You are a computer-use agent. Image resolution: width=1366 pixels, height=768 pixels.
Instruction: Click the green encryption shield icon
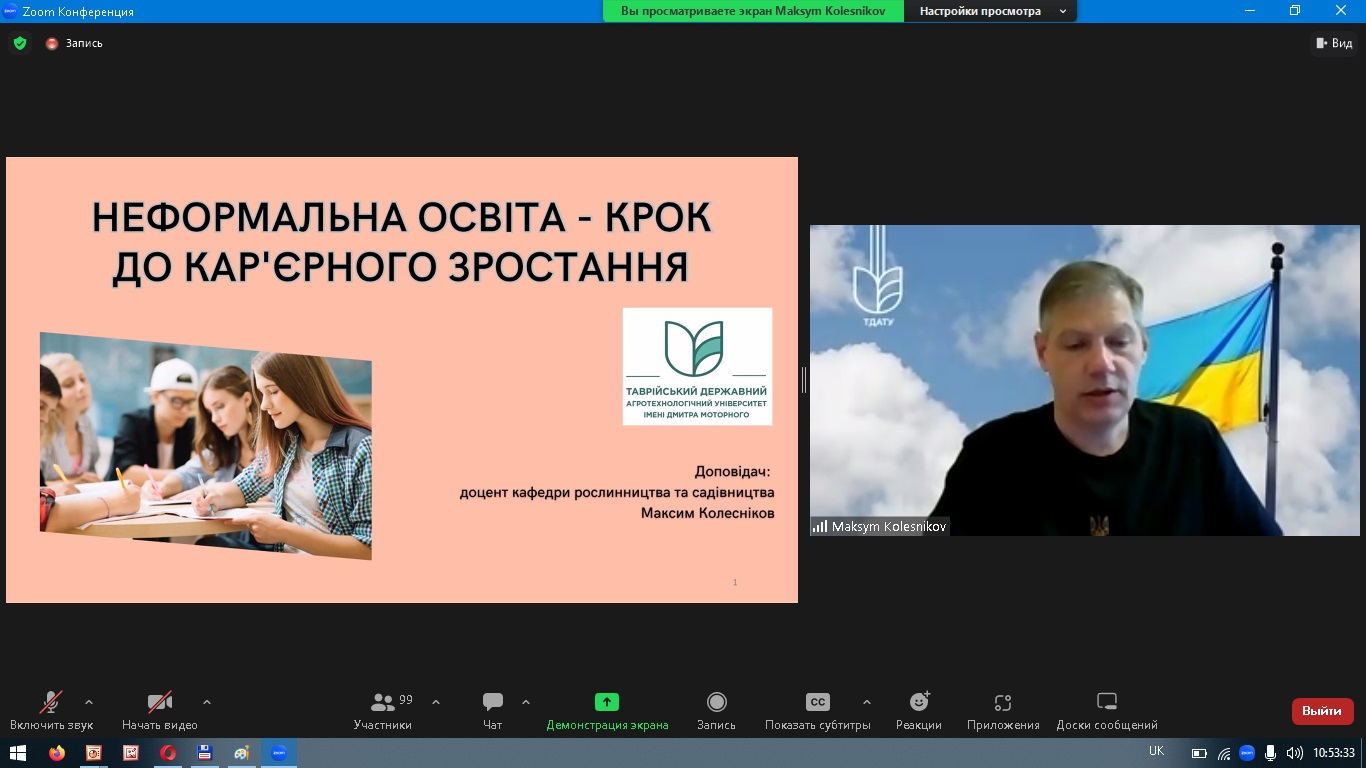(x=19, y=43)
